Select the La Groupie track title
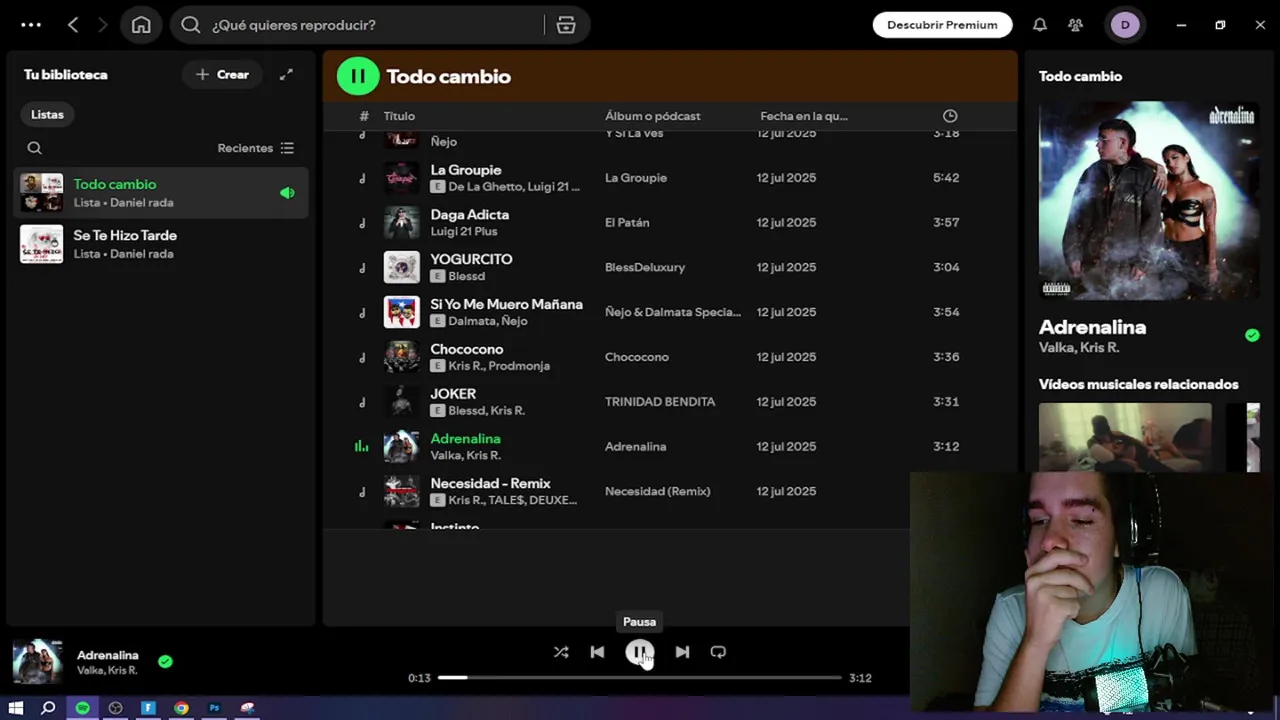The width and height of the screenshot is (1280, 720). (466, 170)
